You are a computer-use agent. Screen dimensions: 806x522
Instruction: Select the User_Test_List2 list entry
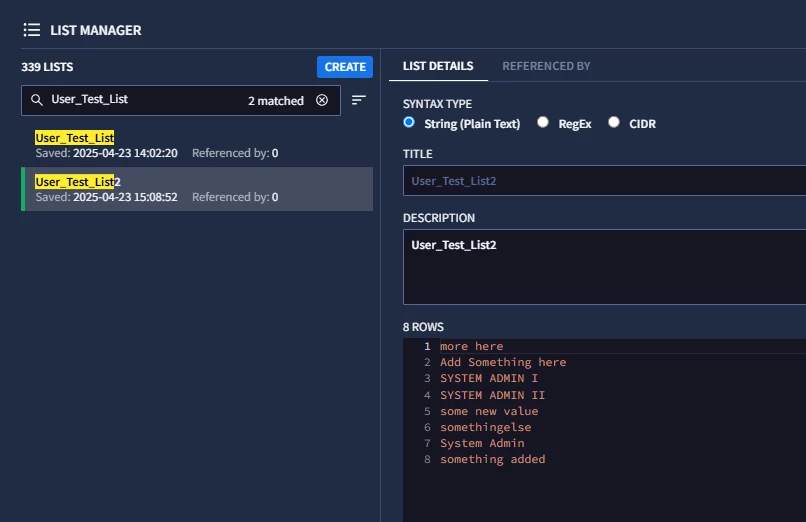point(197,189)
